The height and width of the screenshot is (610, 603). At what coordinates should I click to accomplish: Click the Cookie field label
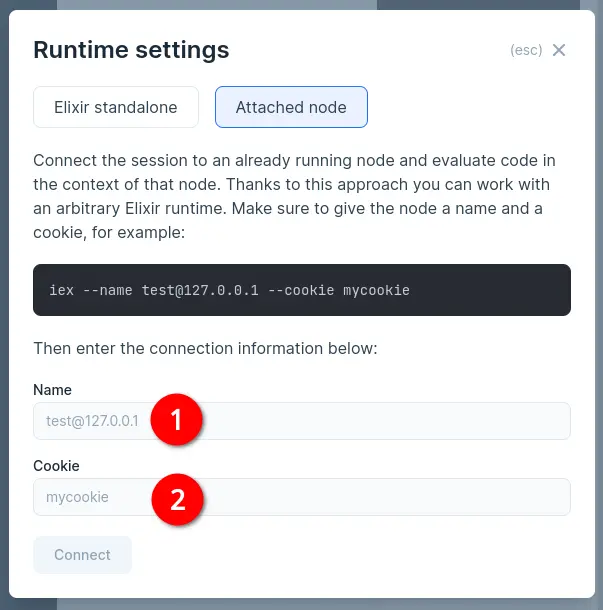[56, 466]
